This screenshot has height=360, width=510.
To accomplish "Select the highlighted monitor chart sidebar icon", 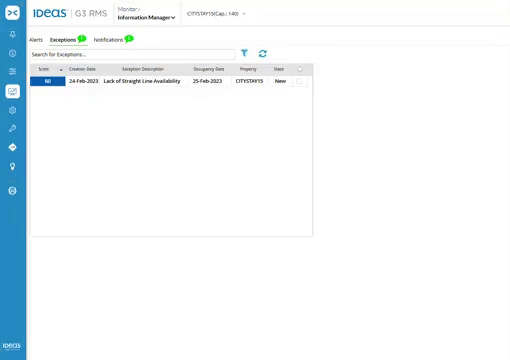I will pos(13,91).
